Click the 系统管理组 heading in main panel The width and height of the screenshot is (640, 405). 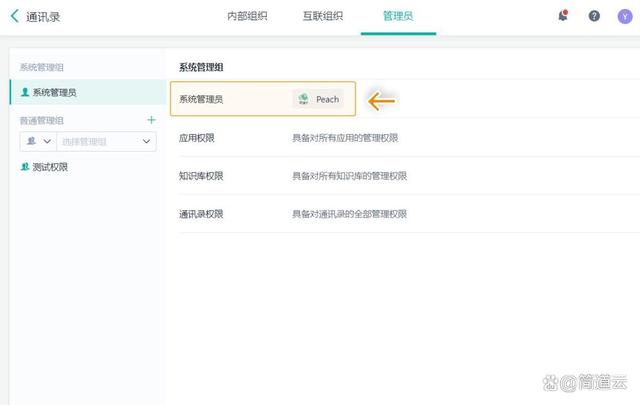point(201,67)
